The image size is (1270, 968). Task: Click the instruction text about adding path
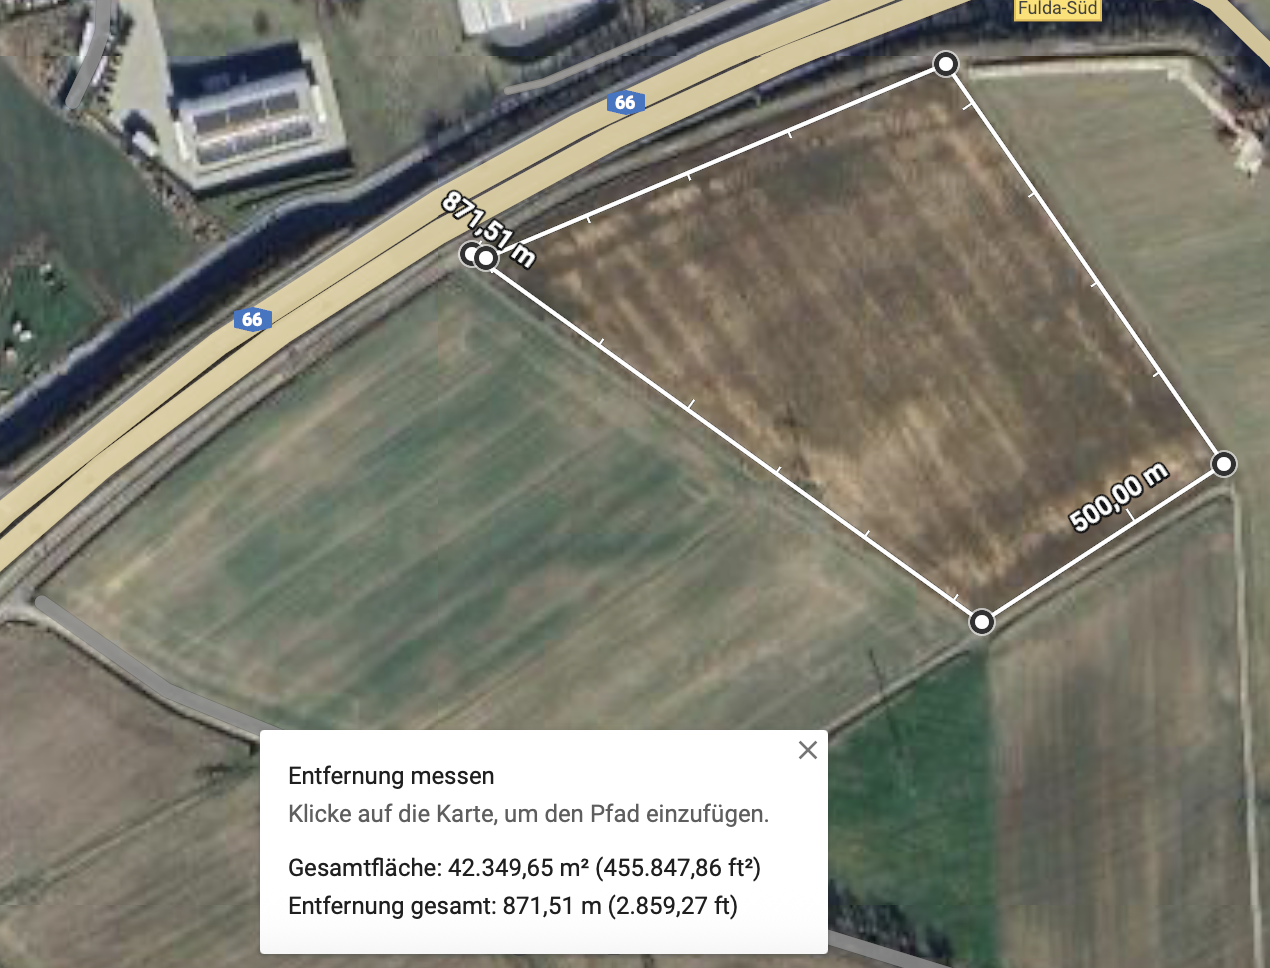click(x=528, y=814)
